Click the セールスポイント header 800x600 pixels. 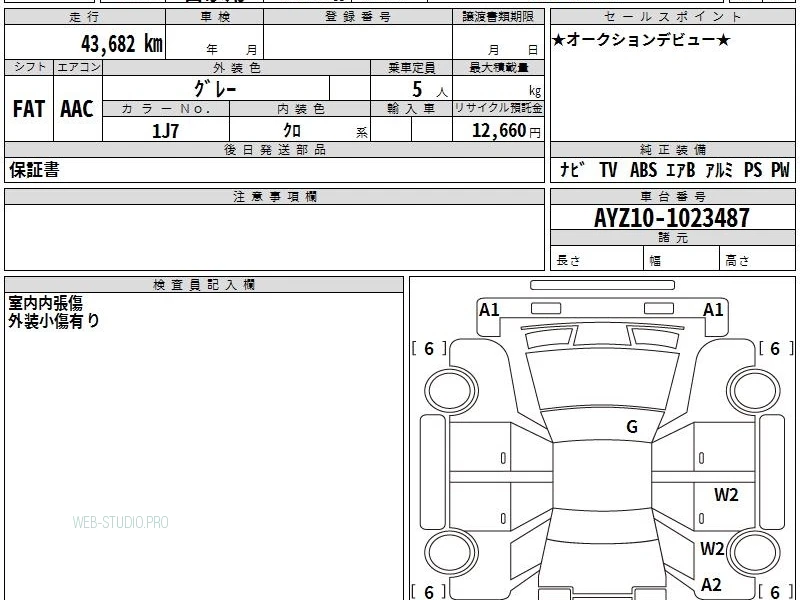click(x=672, y=17)
